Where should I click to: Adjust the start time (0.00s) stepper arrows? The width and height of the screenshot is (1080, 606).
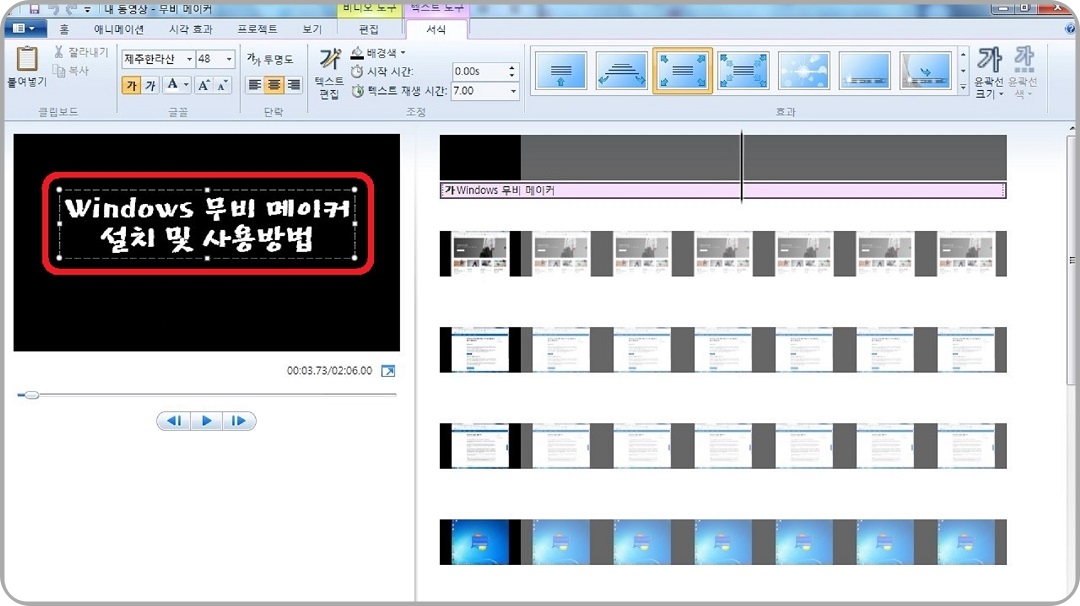pyautogui.click(x=512, y=71)
